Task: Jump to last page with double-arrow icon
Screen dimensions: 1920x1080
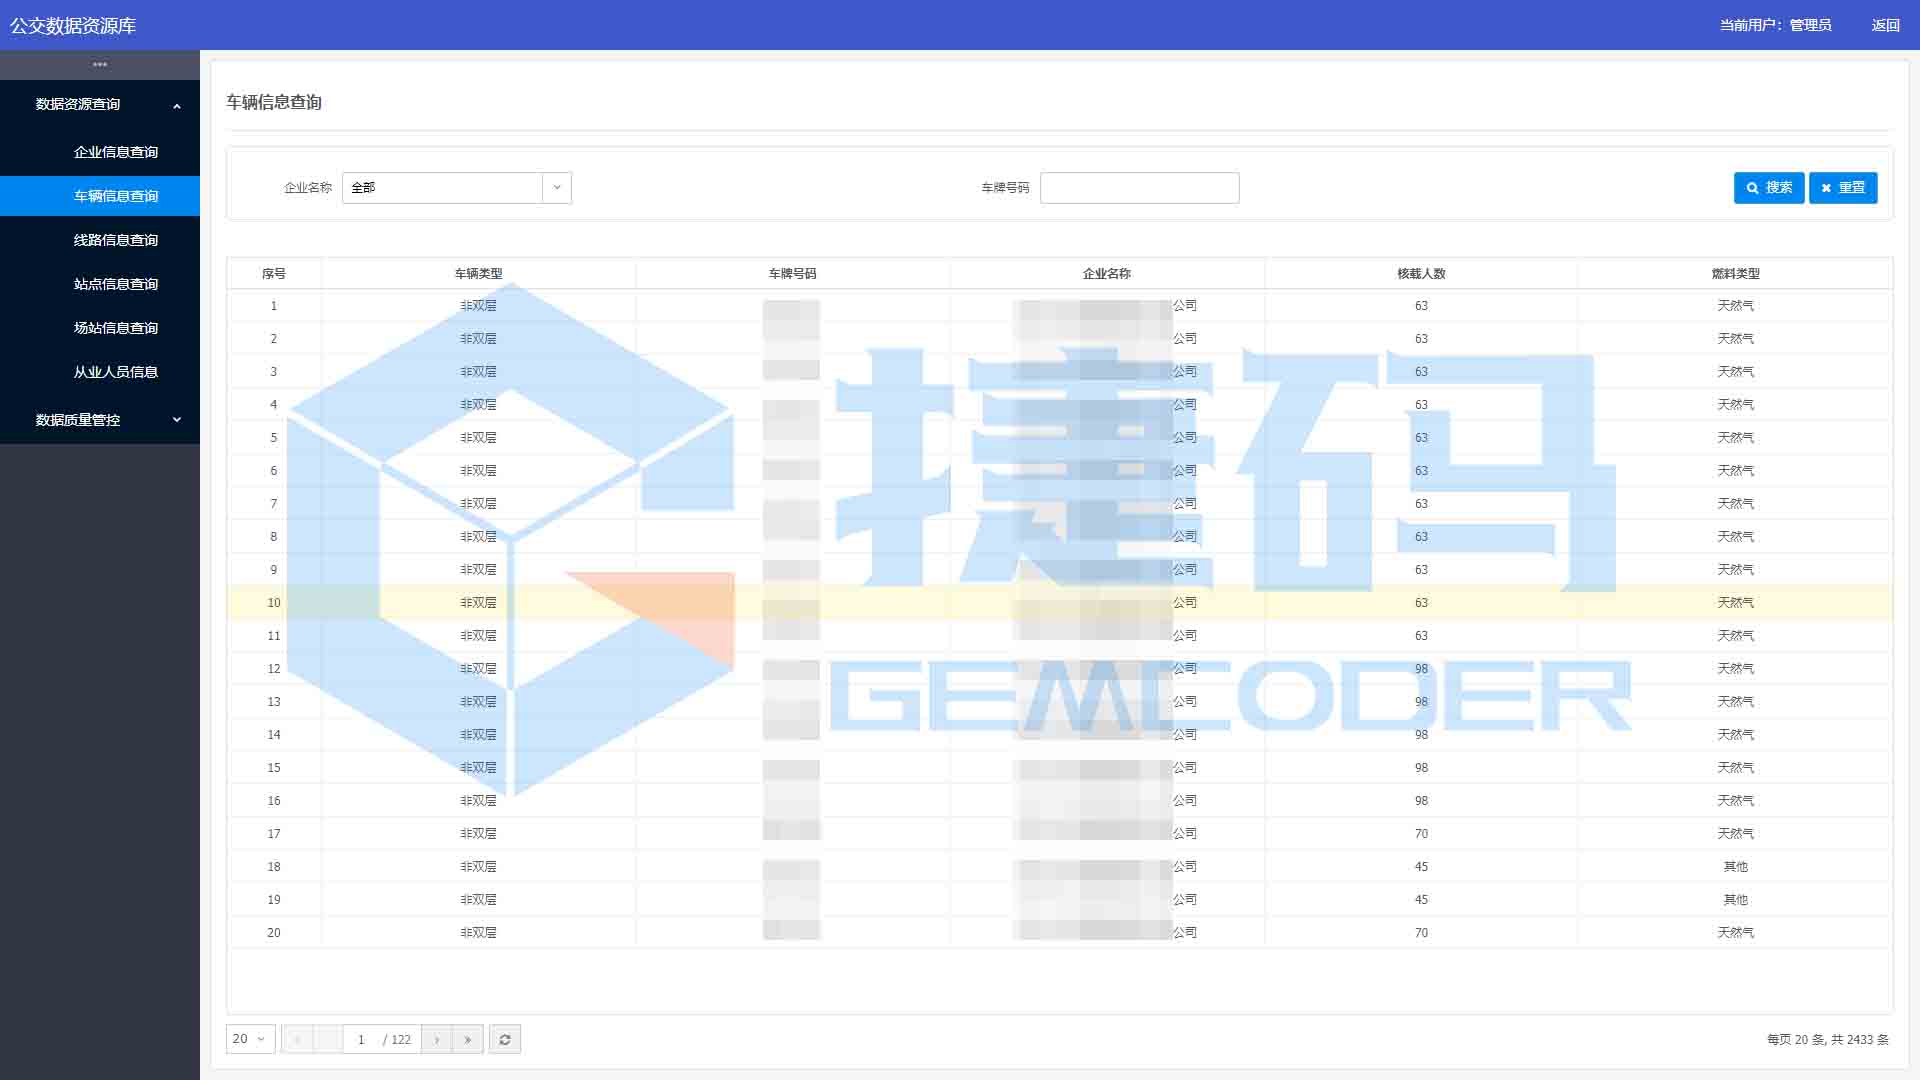Action: click(x=468, y=1039)
